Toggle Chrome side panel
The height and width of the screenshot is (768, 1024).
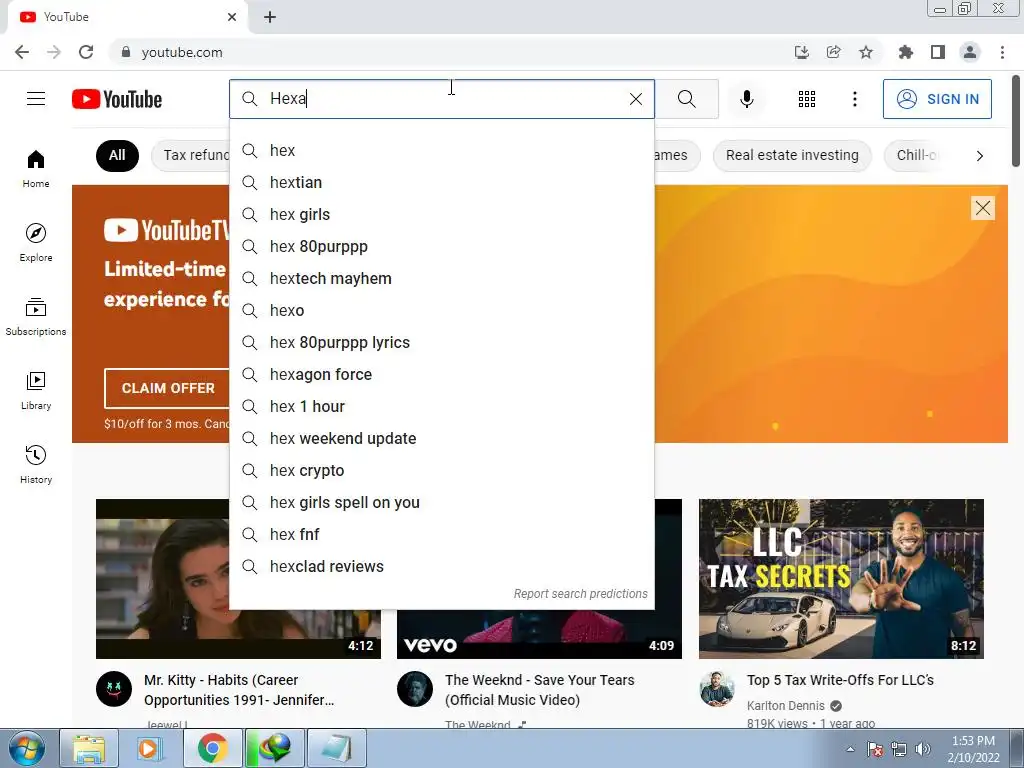coord(937,52)
